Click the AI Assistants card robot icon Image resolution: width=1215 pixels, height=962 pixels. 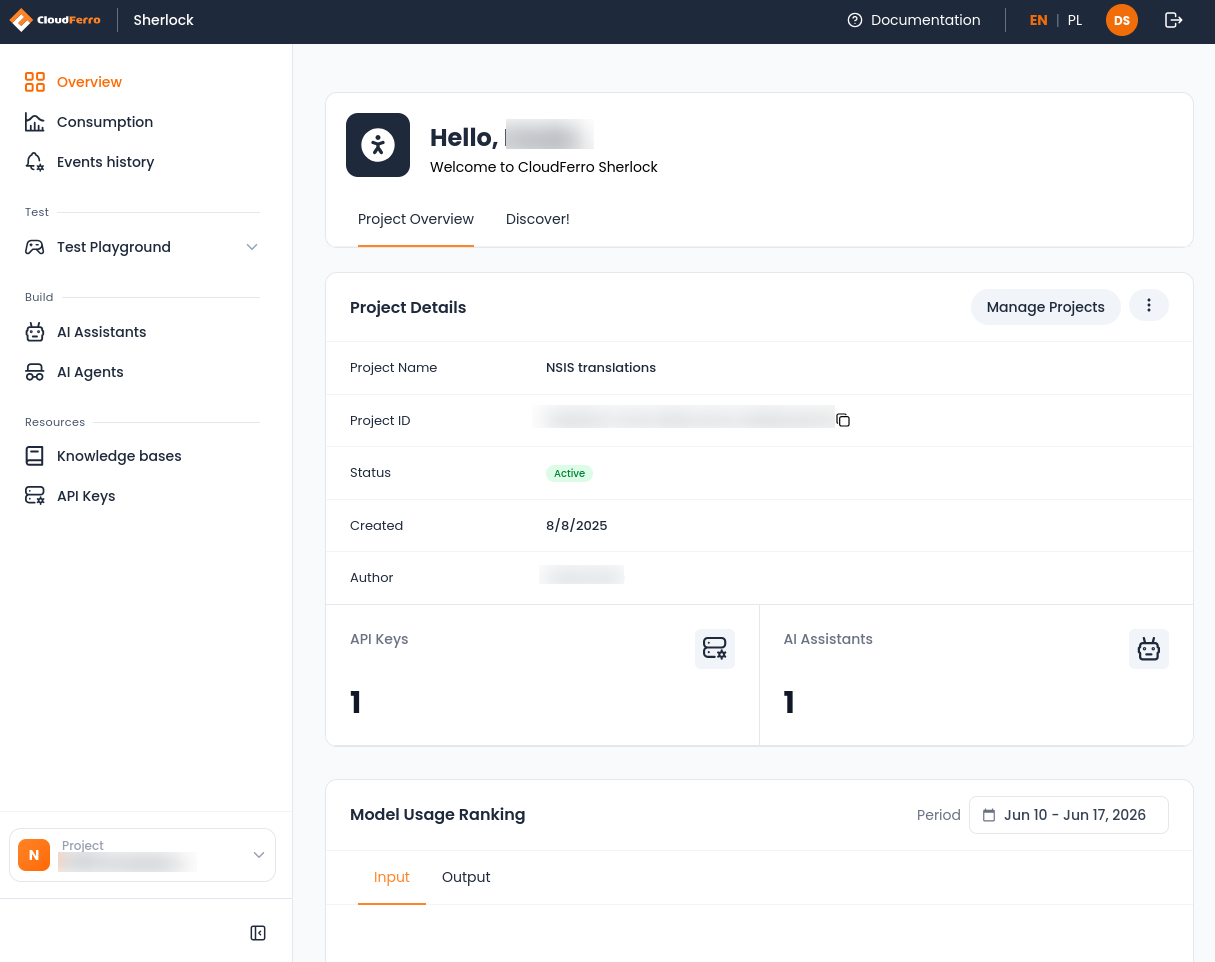1149,649
